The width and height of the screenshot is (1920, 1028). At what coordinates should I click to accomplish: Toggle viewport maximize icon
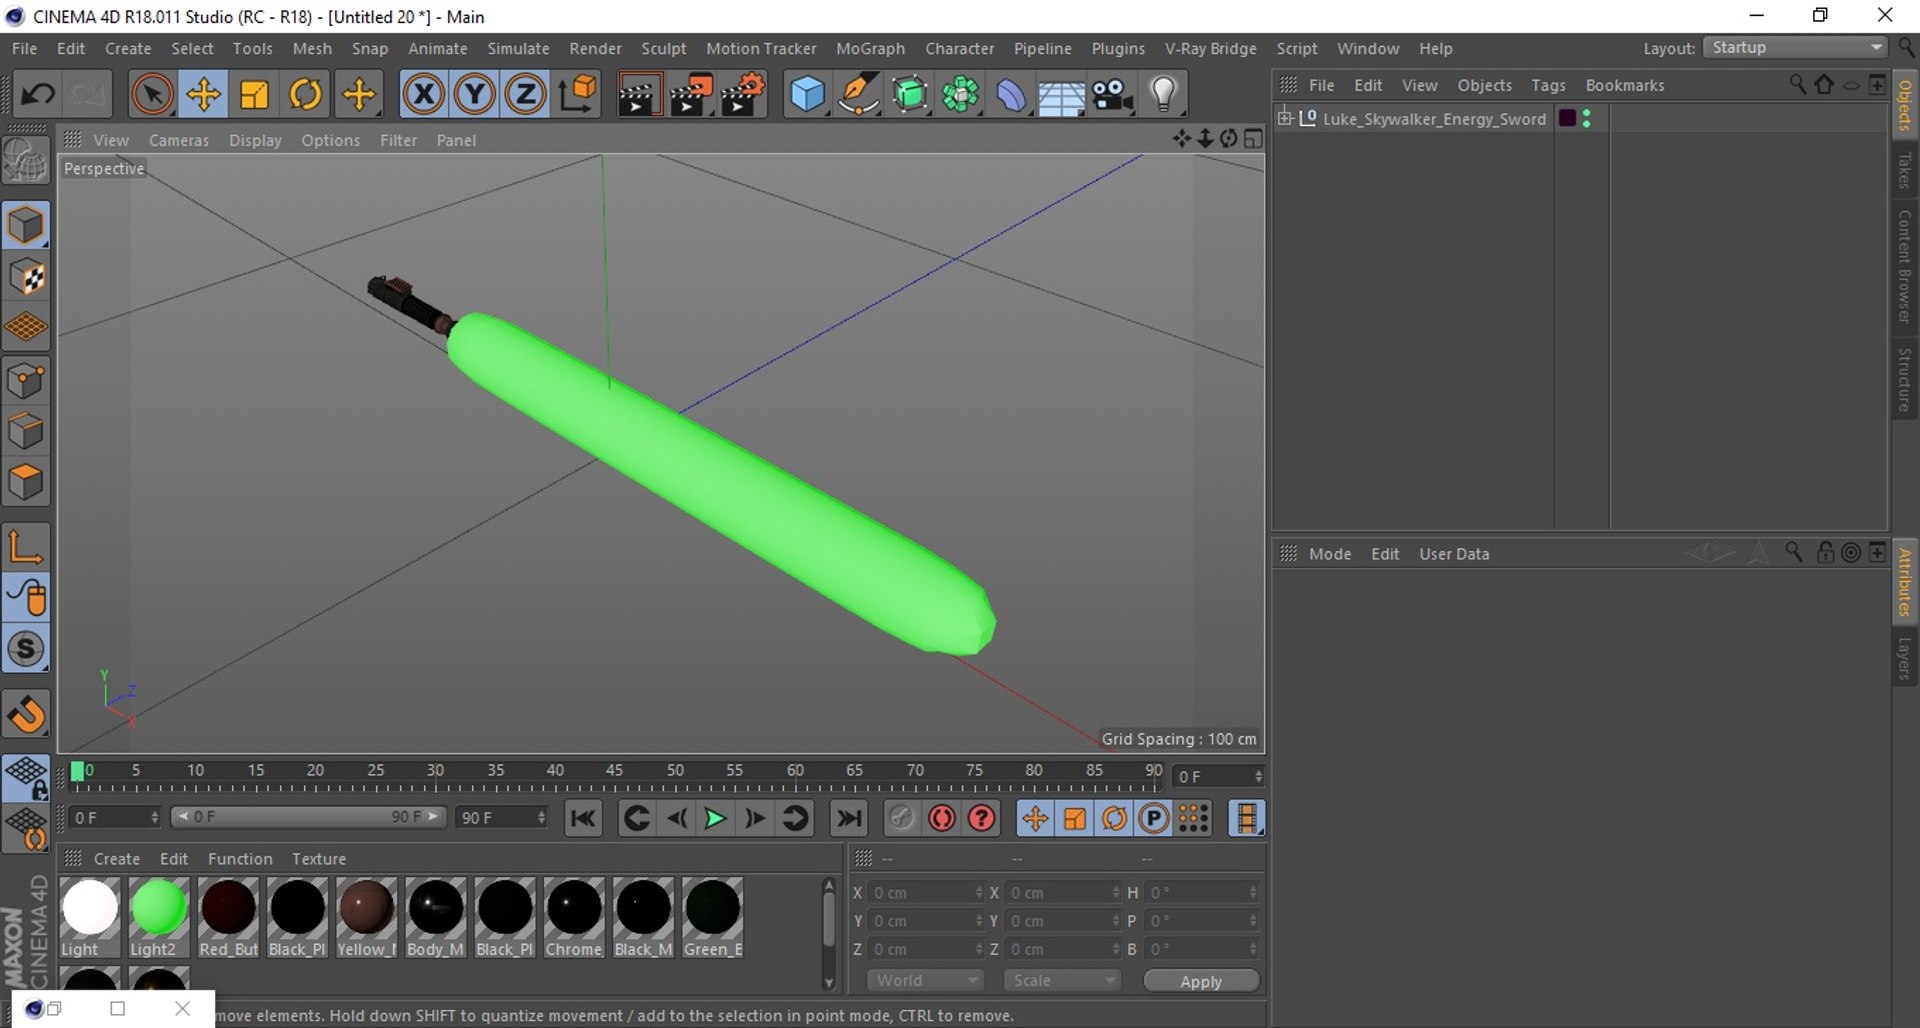[x=1253, y=139]
